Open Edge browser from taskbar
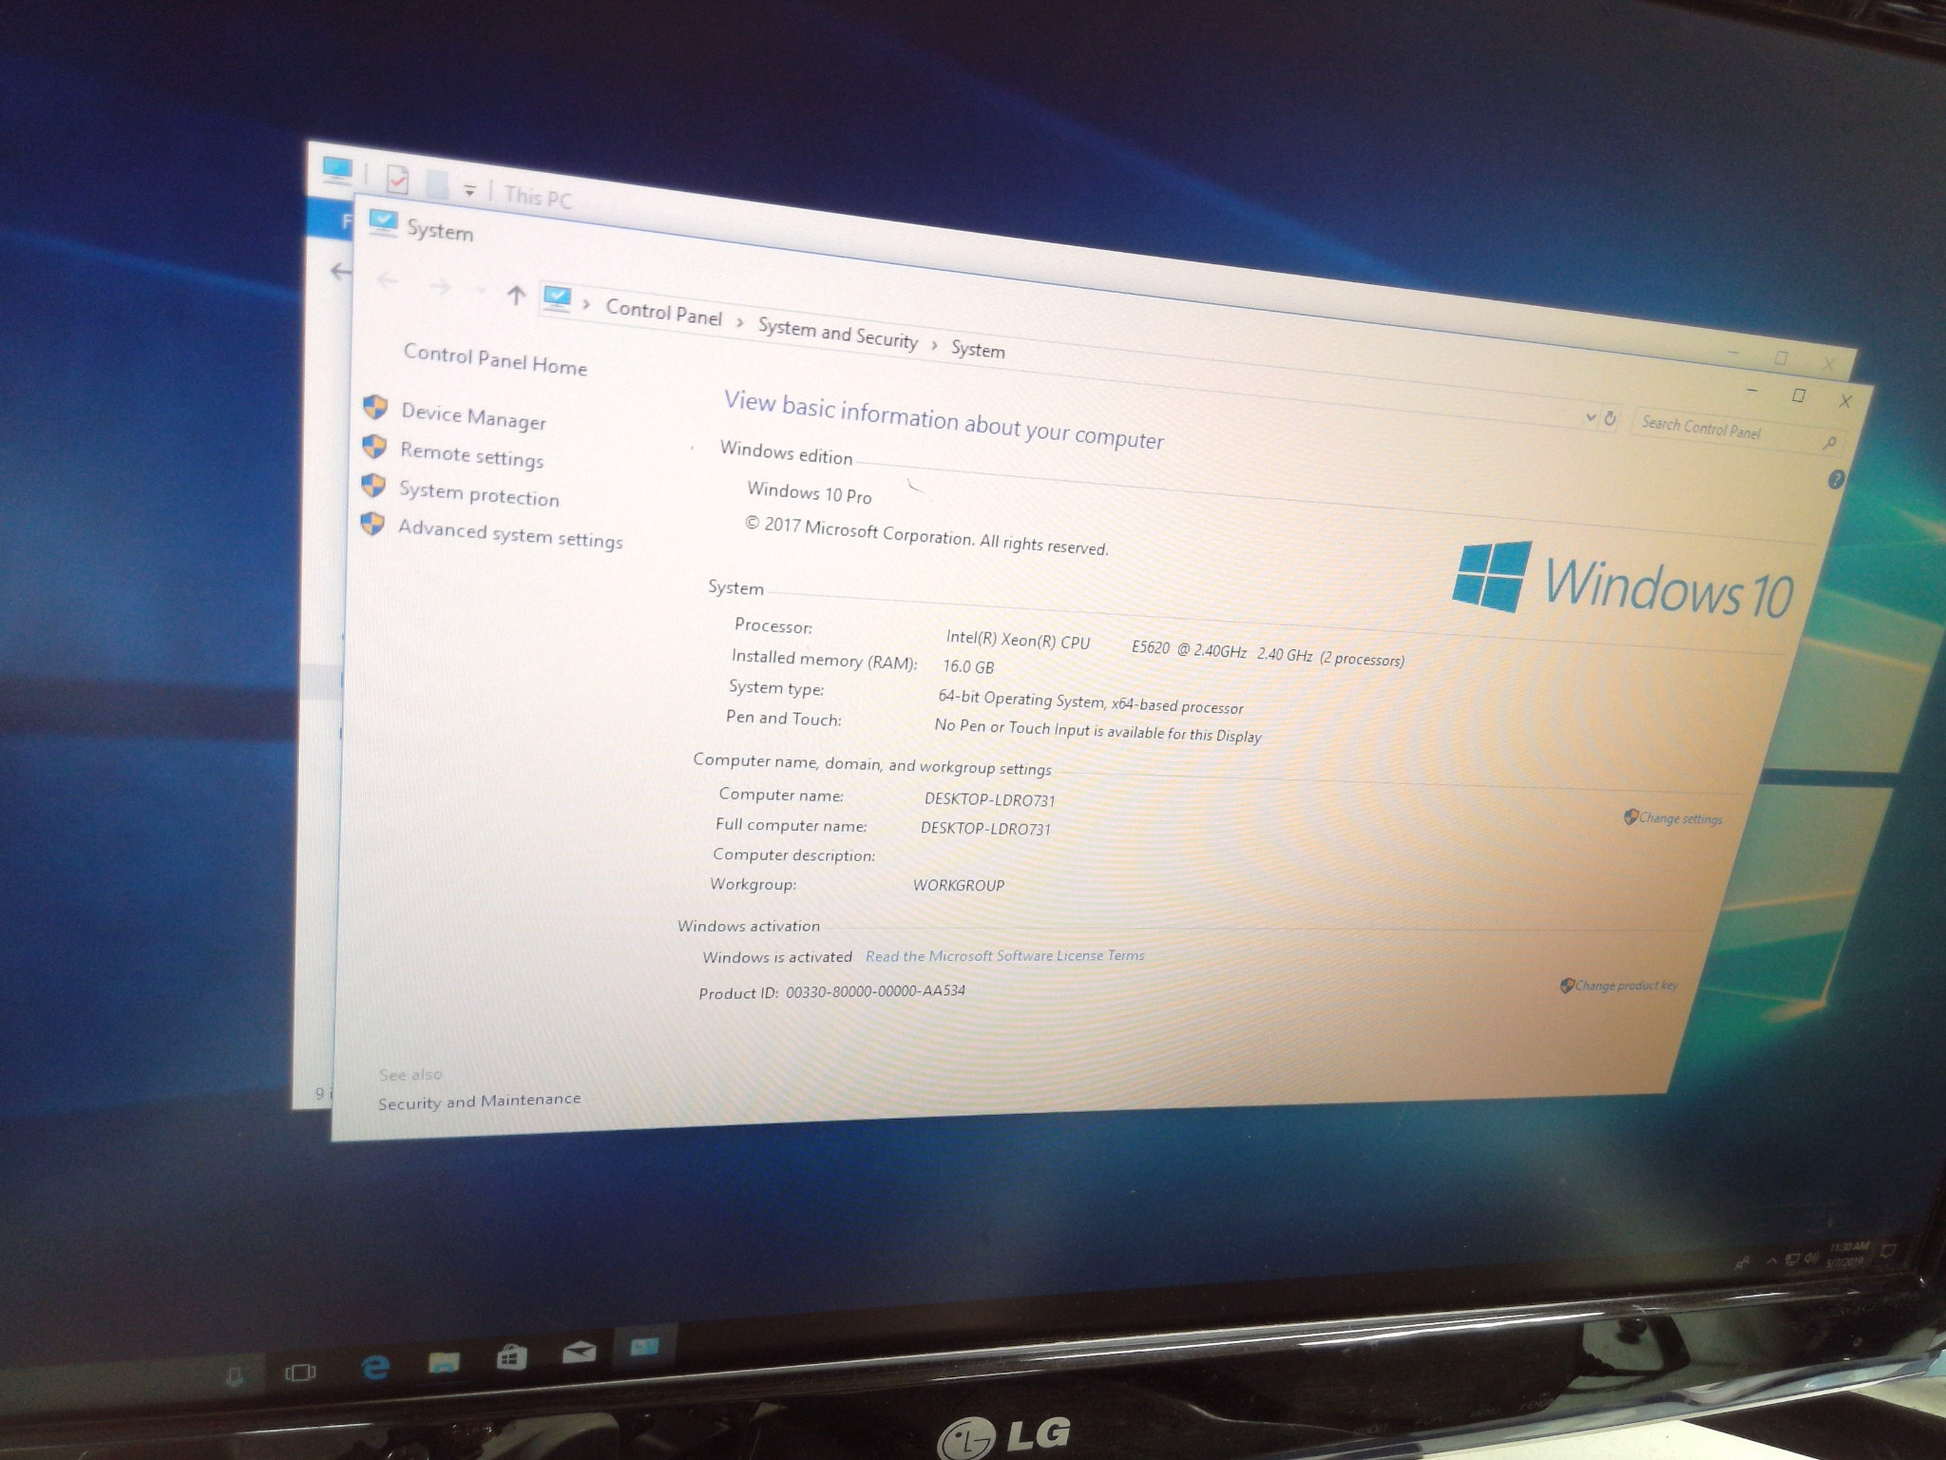Image resolution: width=1946 pixels, height=1460 pixels. [376, 1366]
